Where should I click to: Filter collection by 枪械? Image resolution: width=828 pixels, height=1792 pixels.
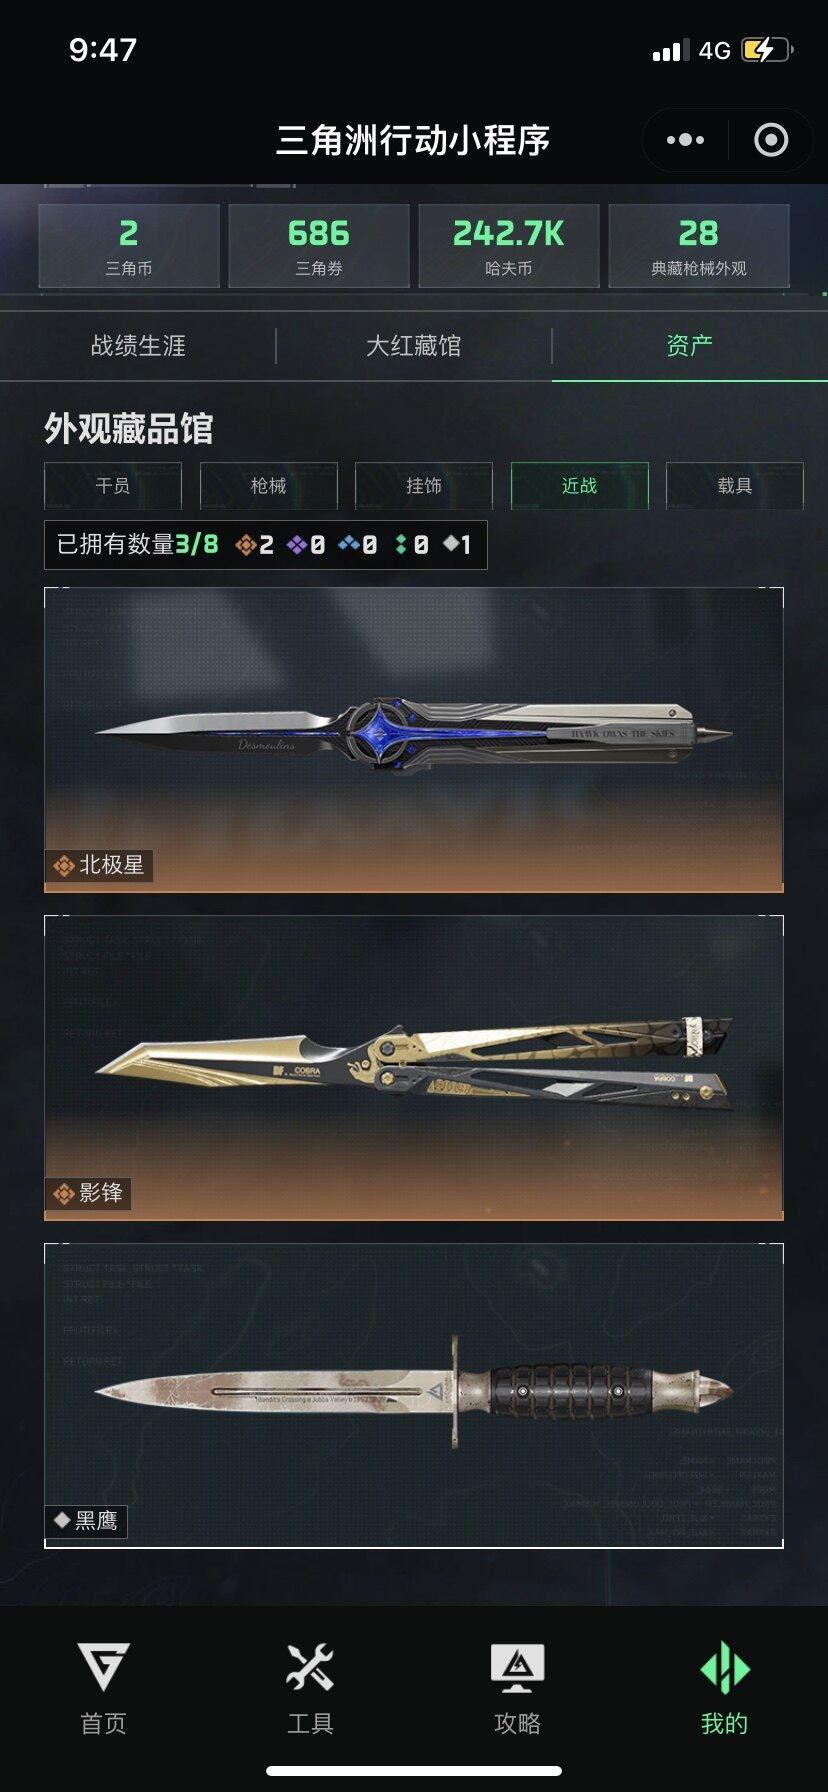[x=269, y=486]
